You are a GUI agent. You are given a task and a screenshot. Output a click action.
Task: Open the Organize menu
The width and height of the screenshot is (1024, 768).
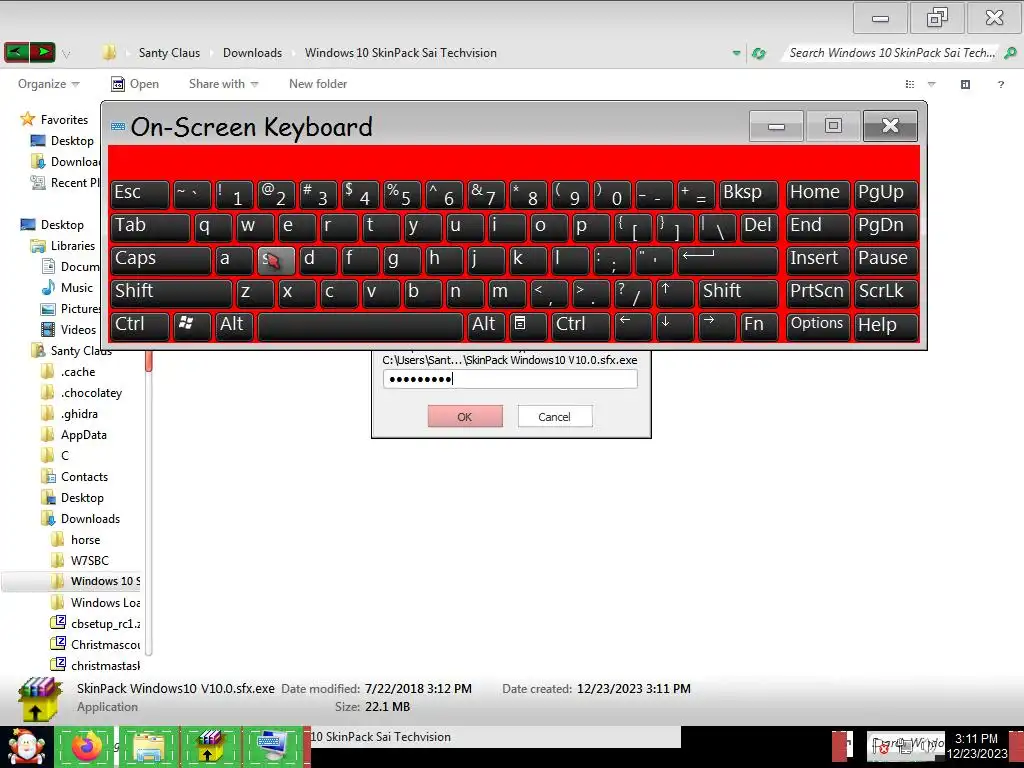click(x=48, y=84)
